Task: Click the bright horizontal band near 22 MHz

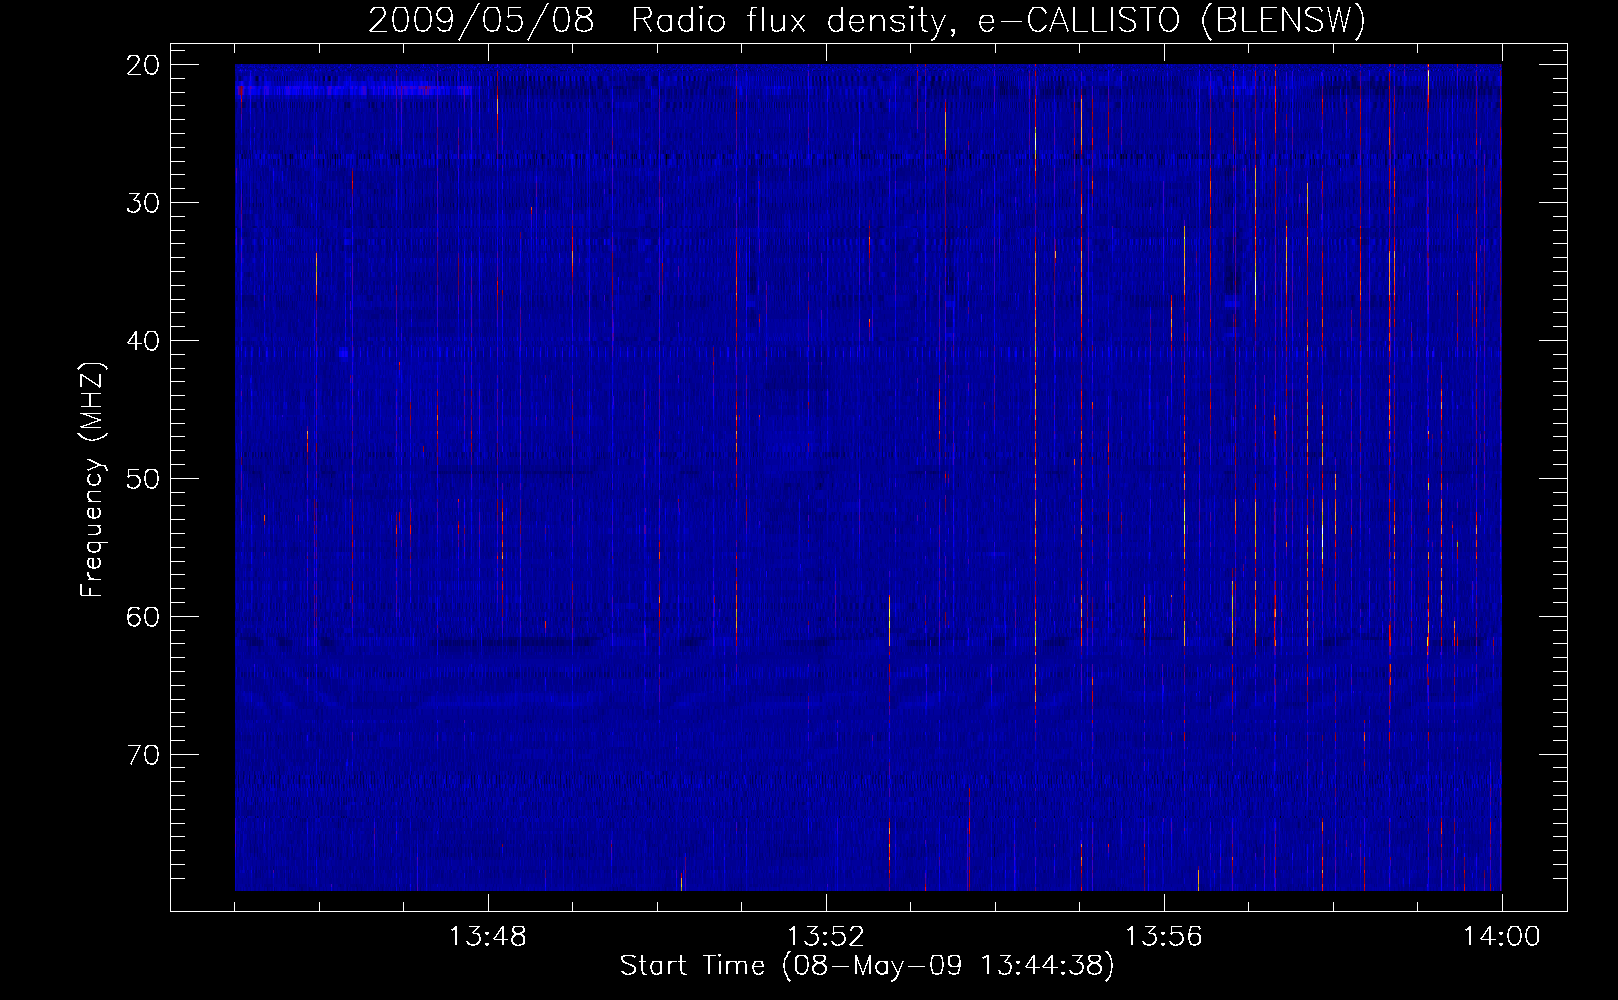Action: coord(354,90)
